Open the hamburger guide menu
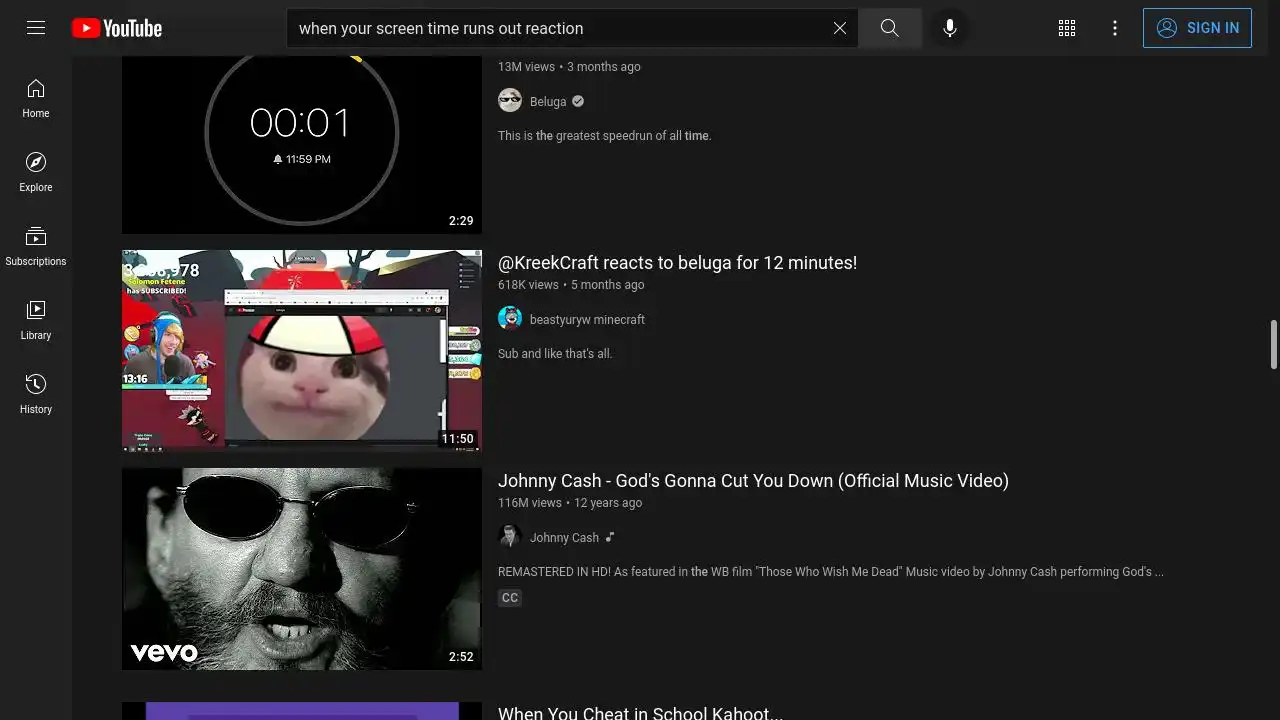1280x720 pixels. 36,28
